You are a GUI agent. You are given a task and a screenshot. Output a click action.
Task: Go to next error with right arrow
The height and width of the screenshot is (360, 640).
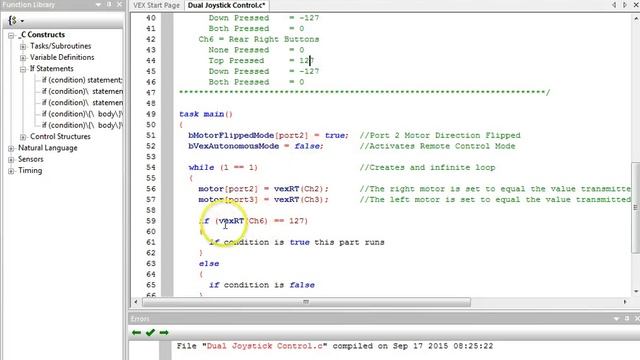pos(164,333)
